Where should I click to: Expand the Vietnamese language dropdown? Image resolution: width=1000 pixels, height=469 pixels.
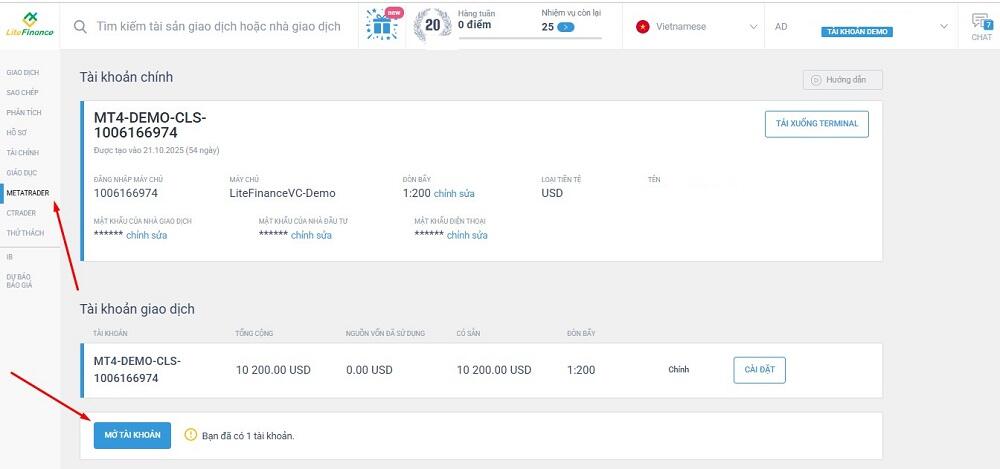753,27
